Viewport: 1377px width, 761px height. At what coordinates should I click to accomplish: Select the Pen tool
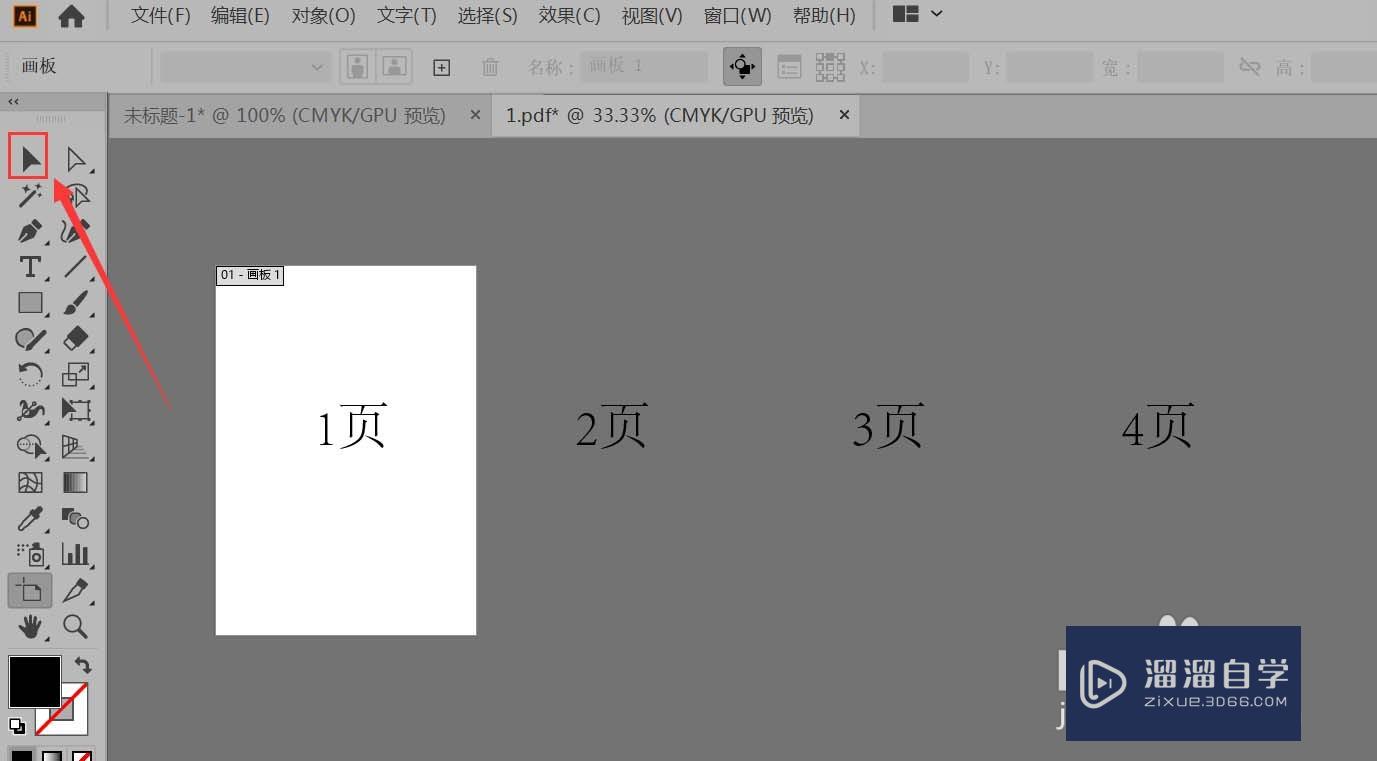(30, 231)
